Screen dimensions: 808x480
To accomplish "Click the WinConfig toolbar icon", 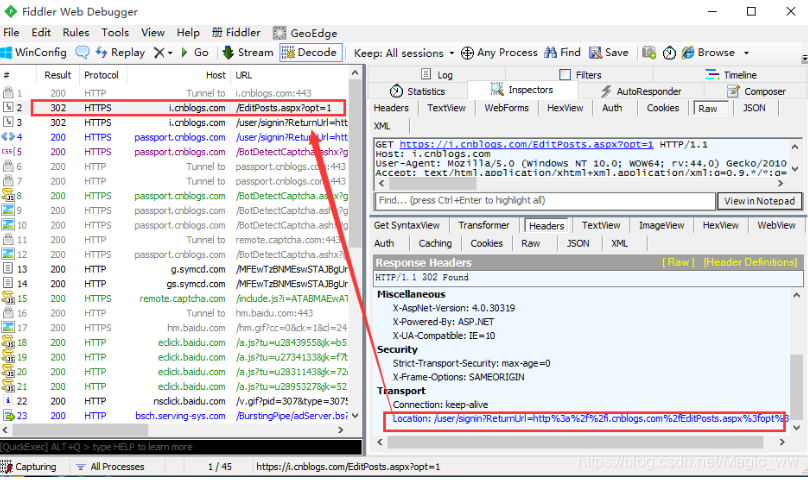I will coord(6,53).
